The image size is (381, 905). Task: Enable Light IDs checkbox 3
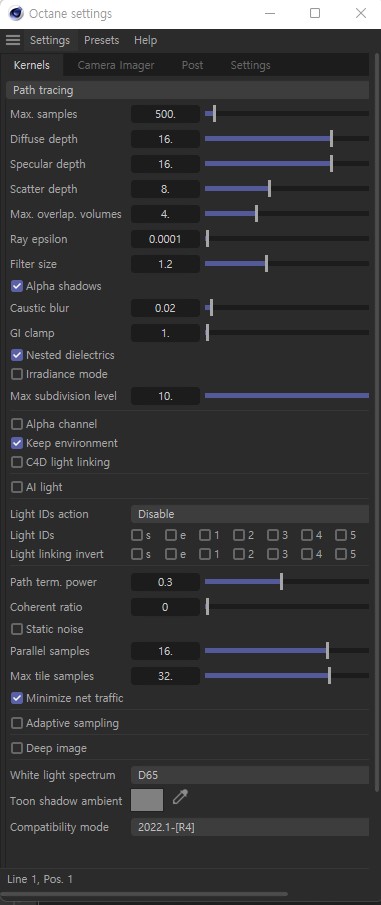click(x=272, y=535)
